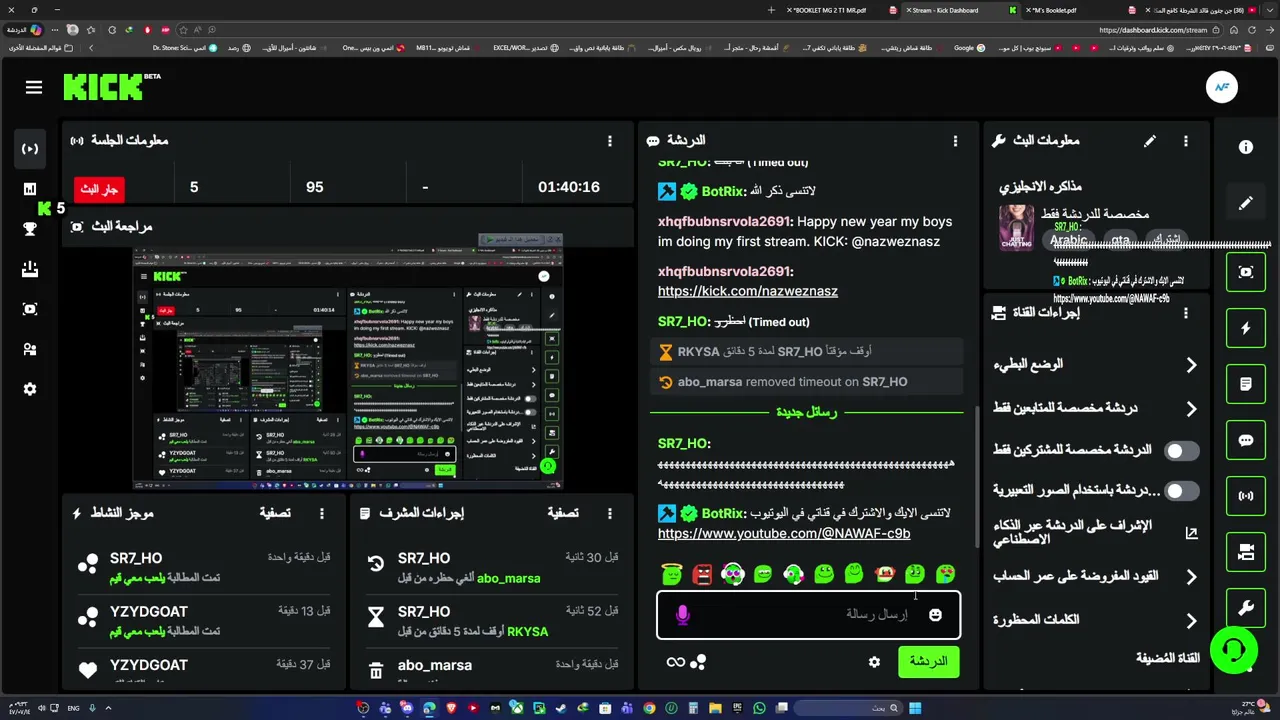This screenshot has width=1280, height=720.
Task: Click the chat message input field
Action: (808, 615)
